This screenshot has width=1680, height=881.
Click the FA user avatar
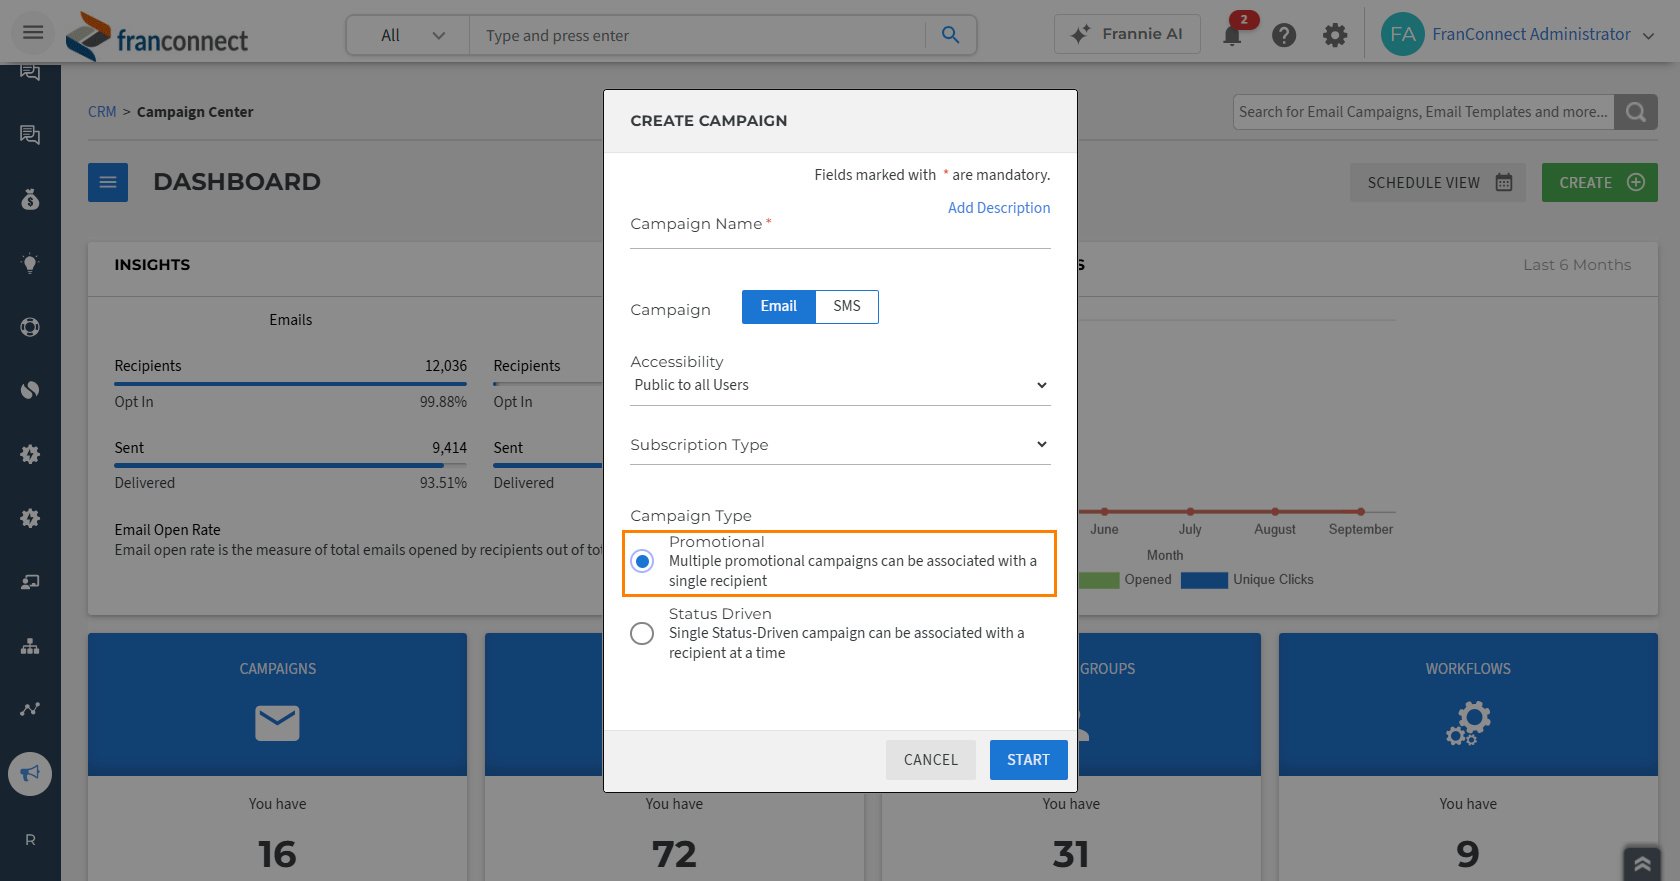pyautogui.click(x=1402, y=34)
